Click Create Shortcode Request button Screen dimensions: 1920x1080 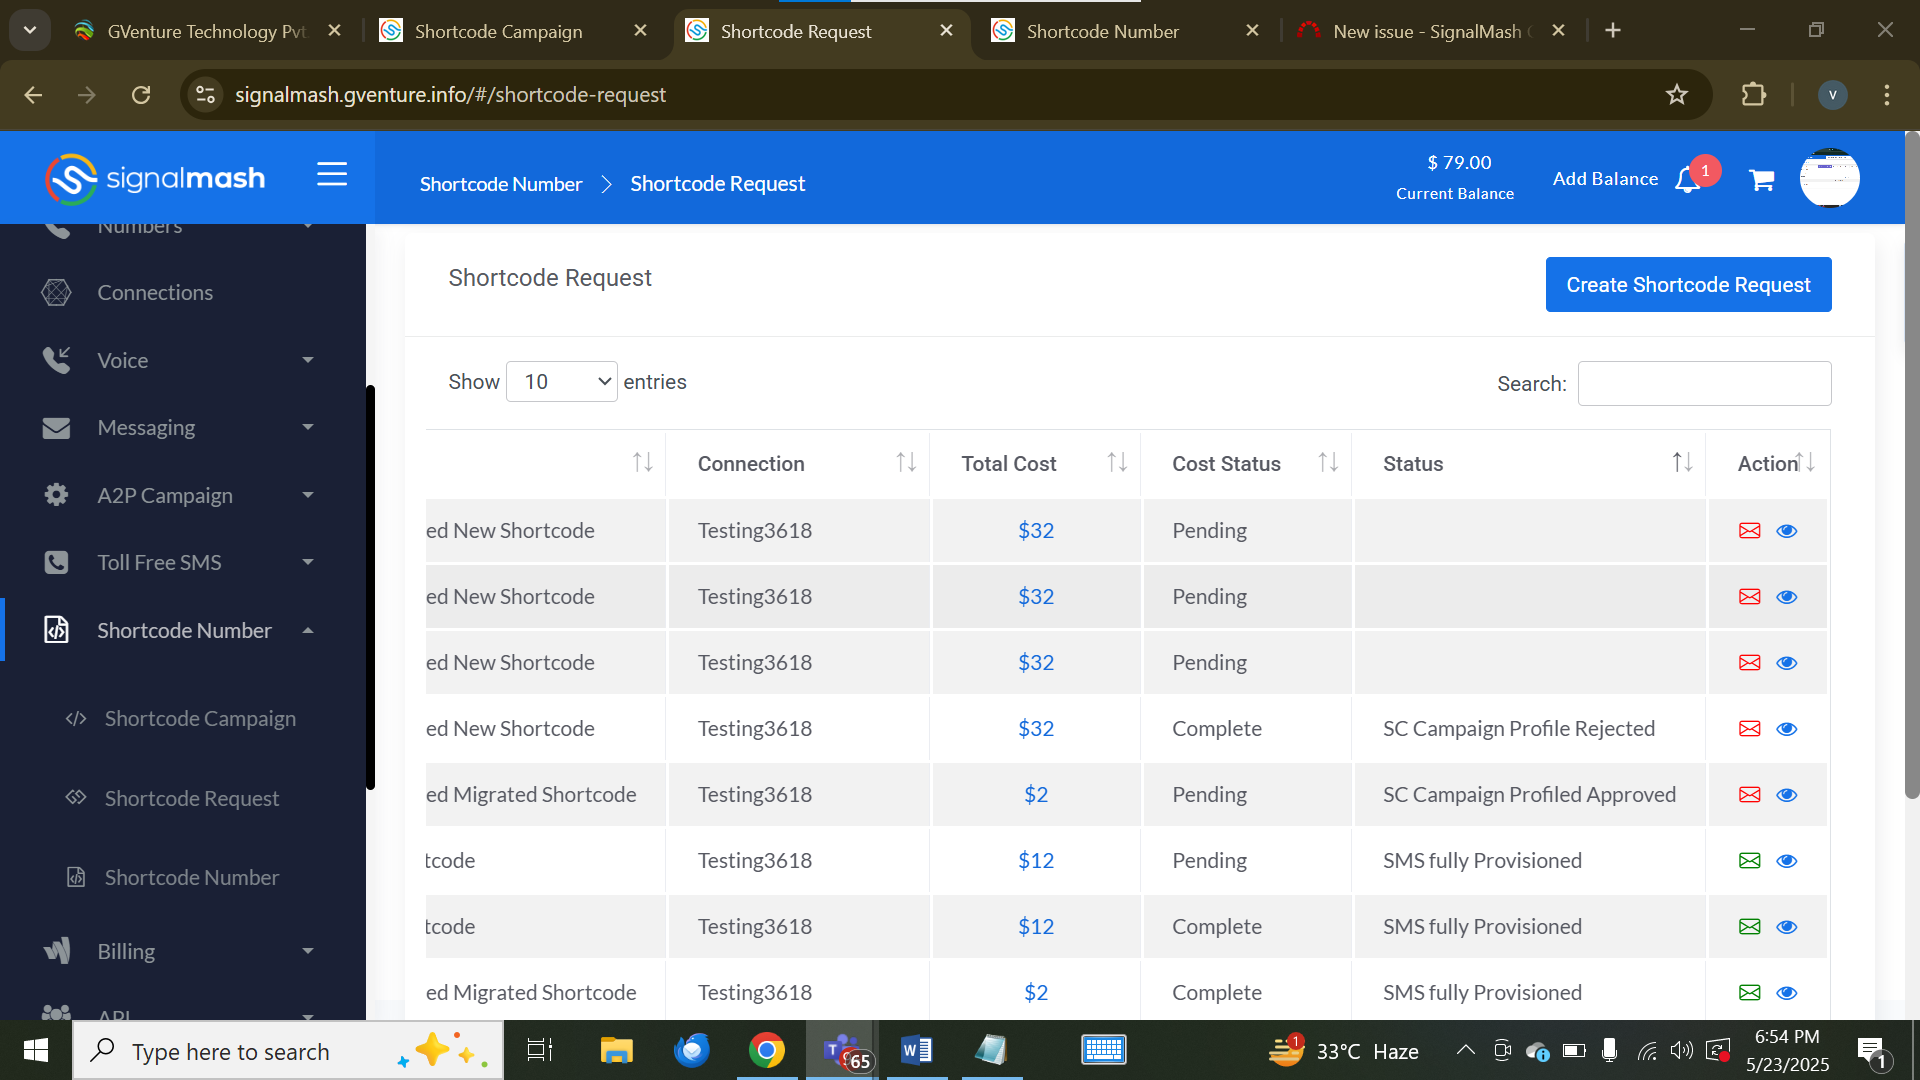coord(1688,285)
